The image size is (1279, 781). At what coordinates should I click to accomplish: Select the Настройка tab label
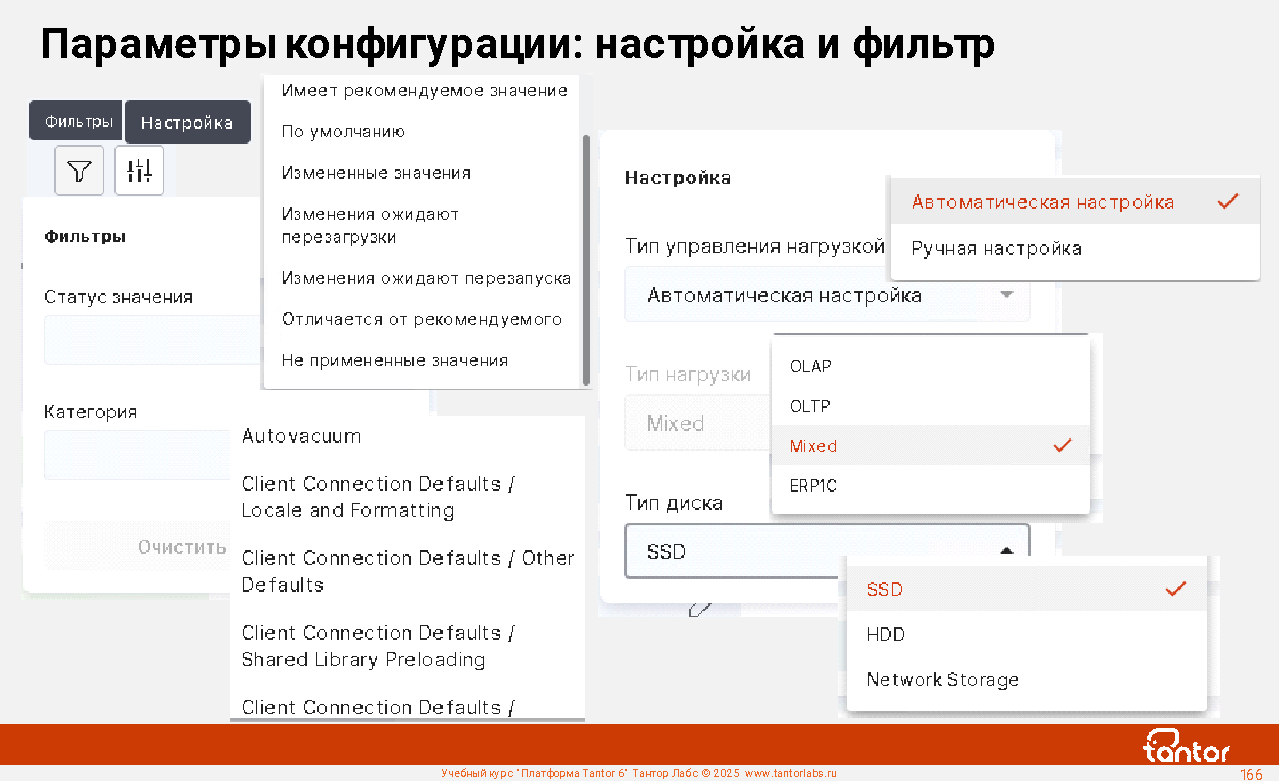[x=187, y=123]
